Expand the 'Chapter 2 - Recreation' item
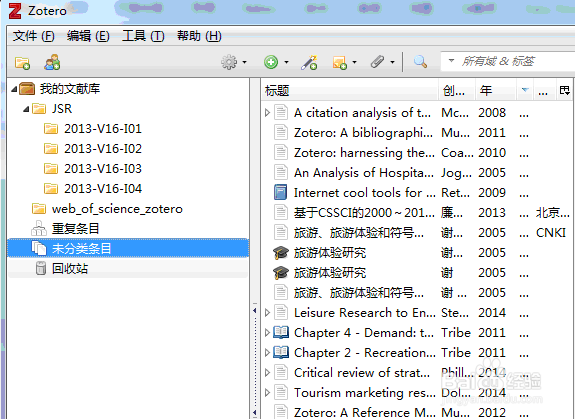This screenshot has height=419, width=575. click(x=267, y=353)
